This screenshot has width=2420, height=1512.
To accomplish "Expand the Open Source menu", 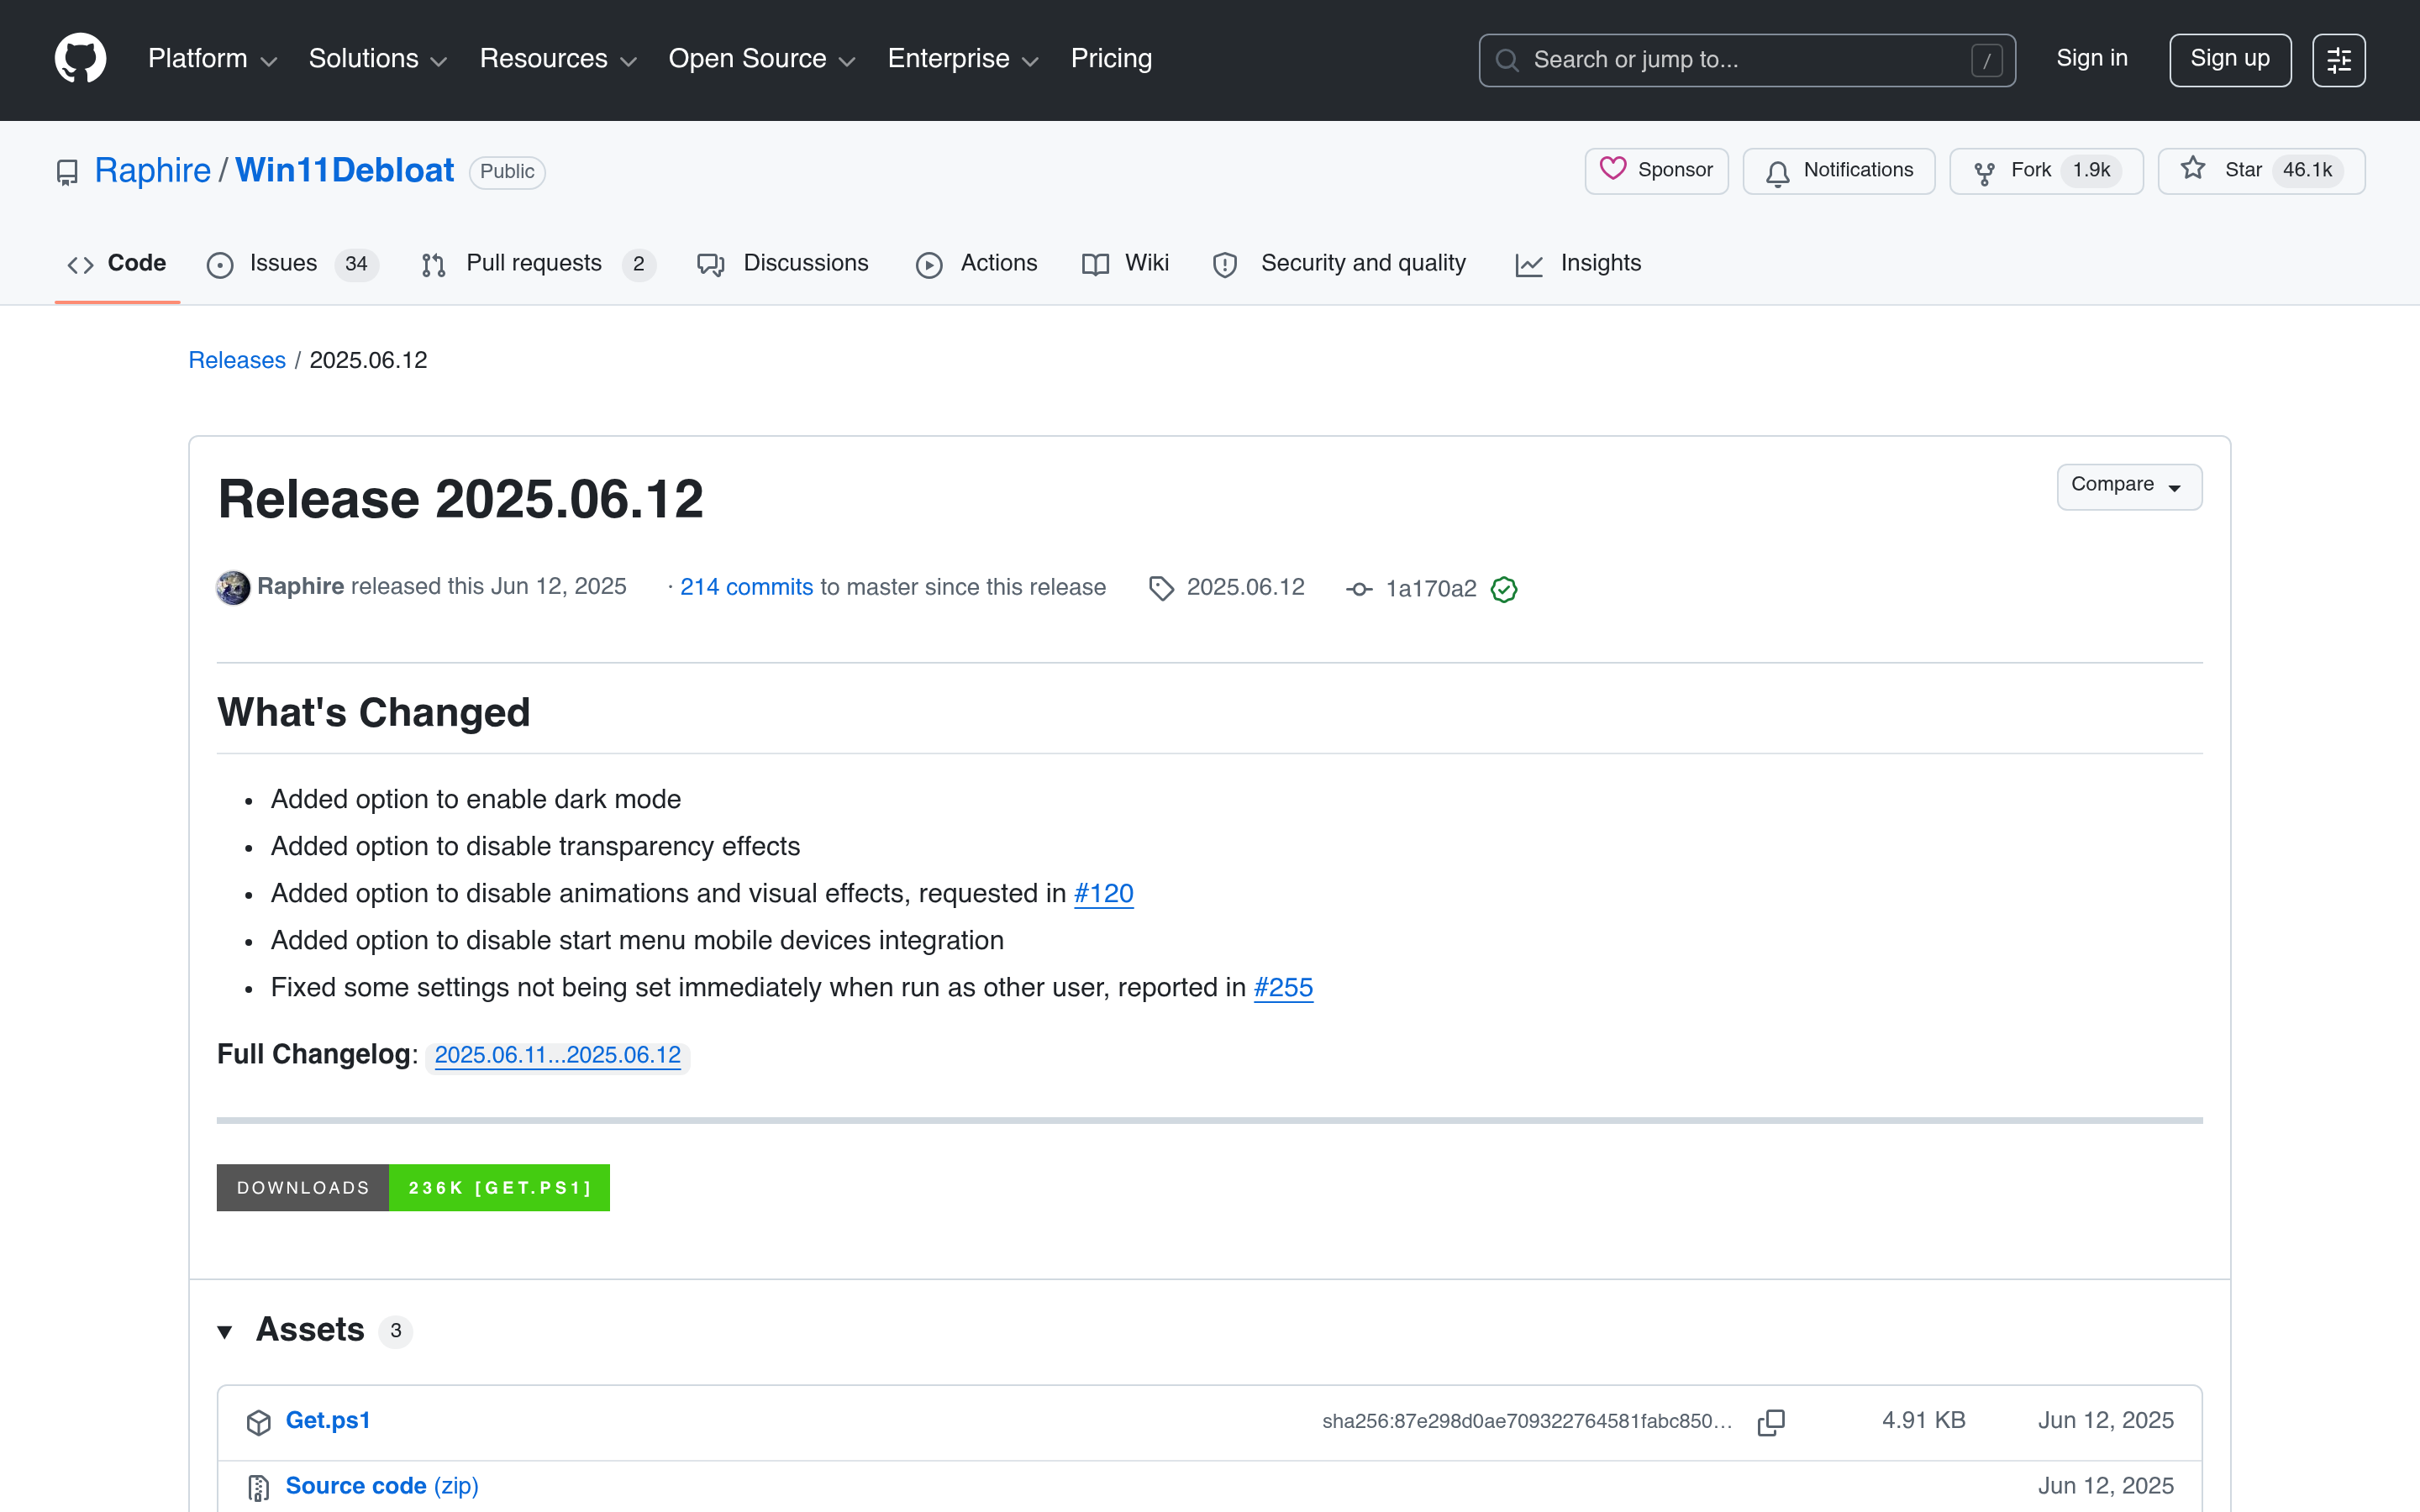I will tap(762, 59).
